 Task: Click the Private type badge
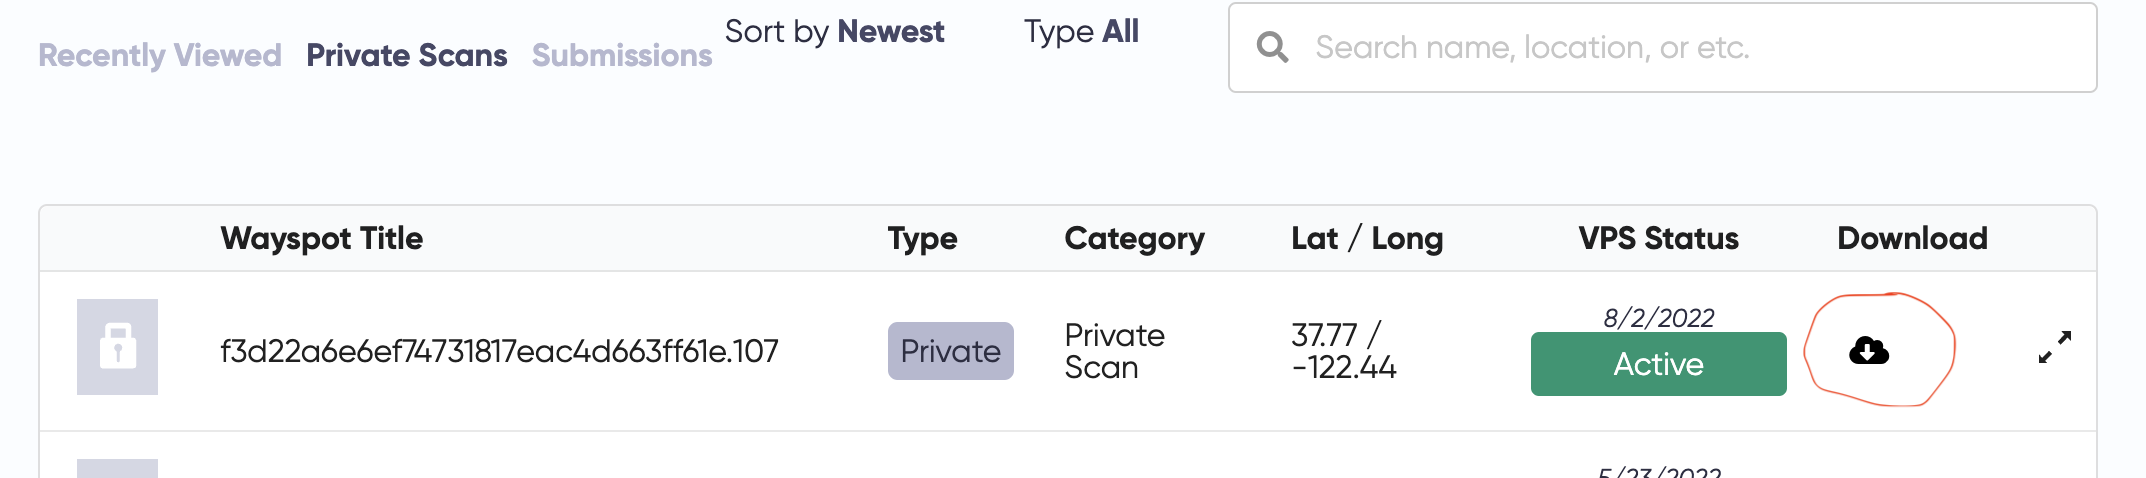pos(950,351)
